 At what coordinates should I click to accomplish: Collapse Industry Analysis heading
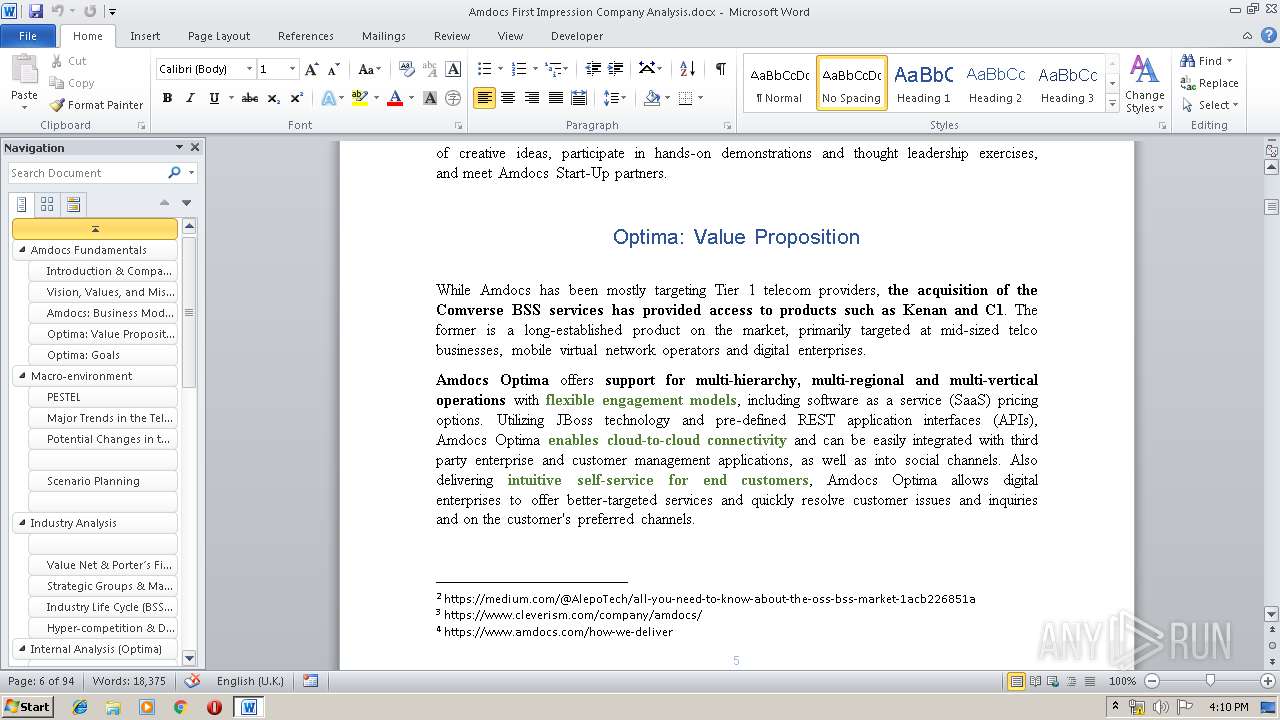[22, 523]
